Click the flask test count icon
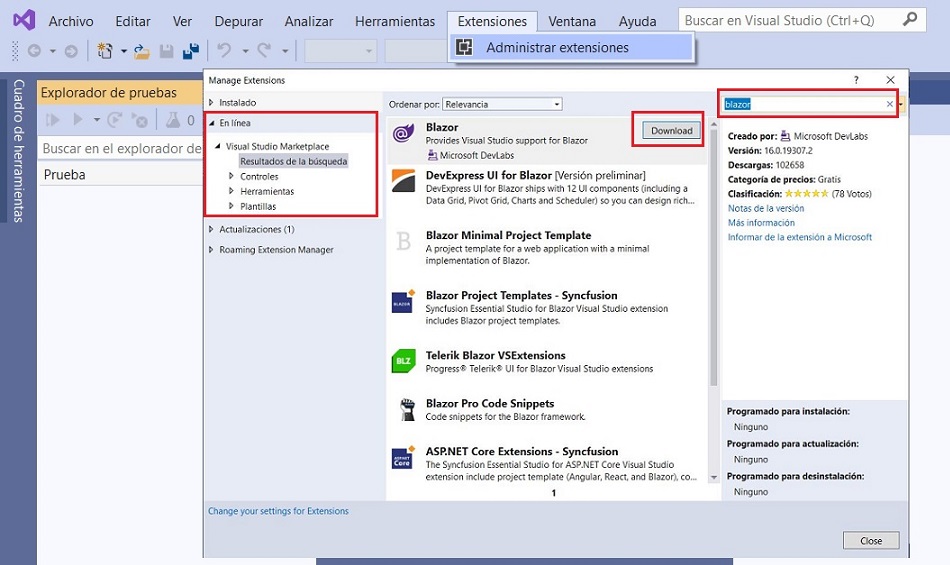 pyautogui.click(x=173, y=120)
